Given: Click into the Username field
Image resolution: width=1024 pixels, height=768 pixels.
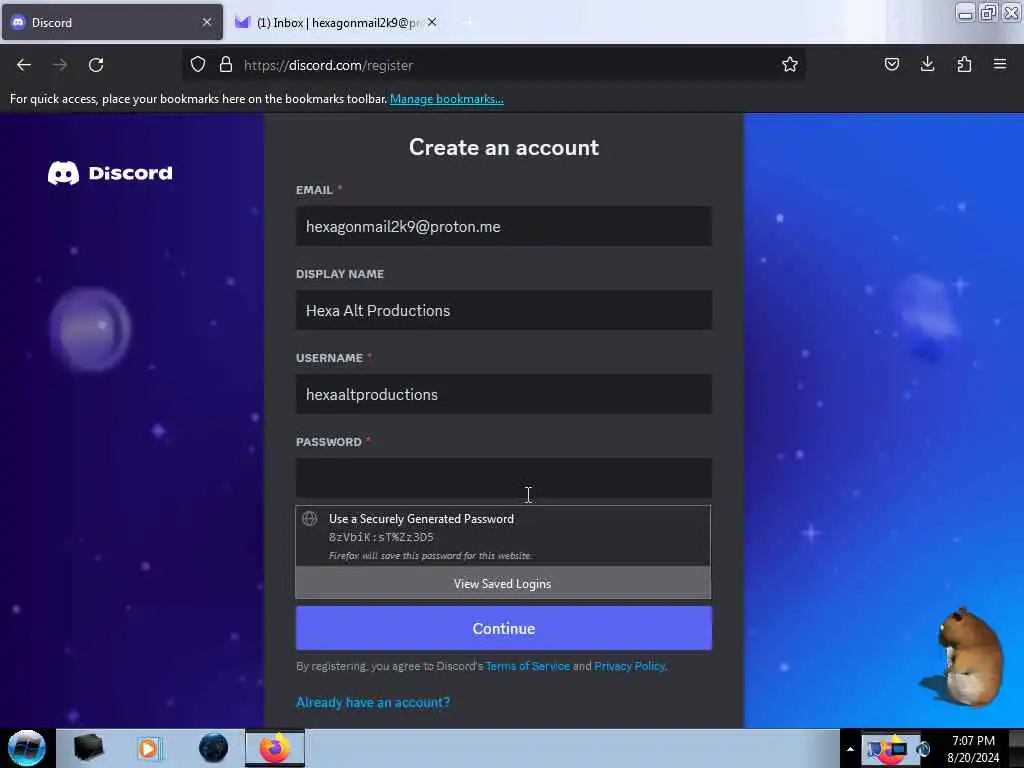Looking at the screenshot, I should tap(504, 394).
